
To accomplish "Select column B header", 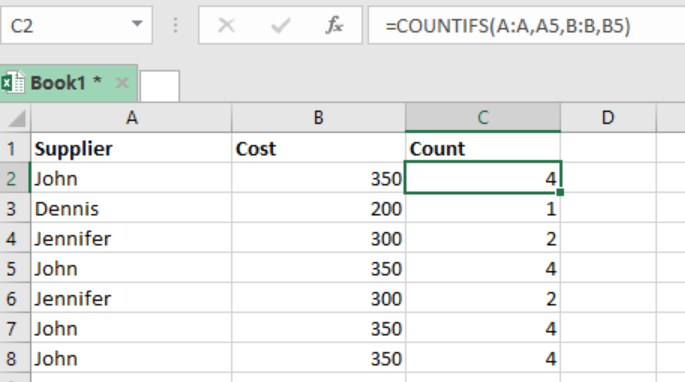I will 318,118.
